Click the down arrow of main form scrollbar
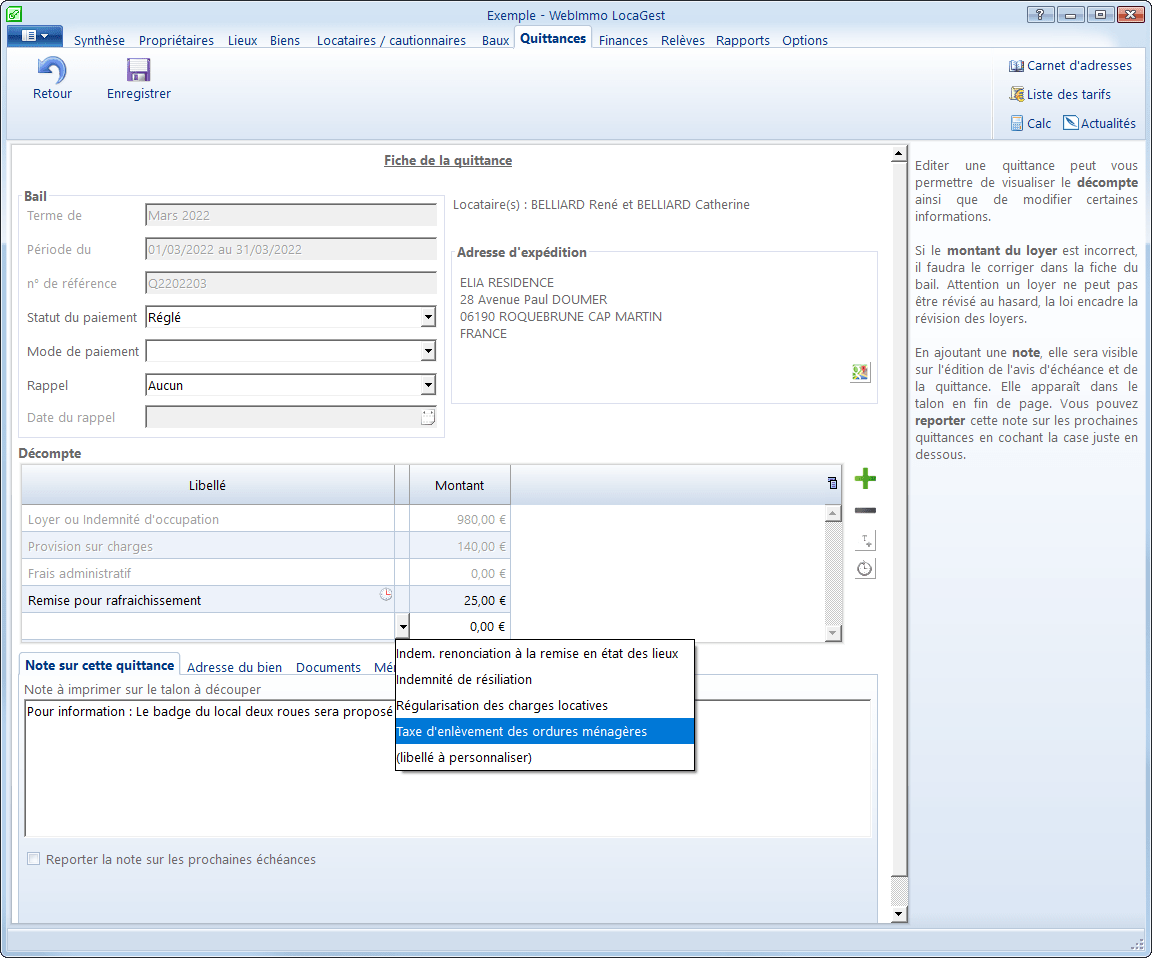The height and width of the screenshot is (958, 1152). 898,914
